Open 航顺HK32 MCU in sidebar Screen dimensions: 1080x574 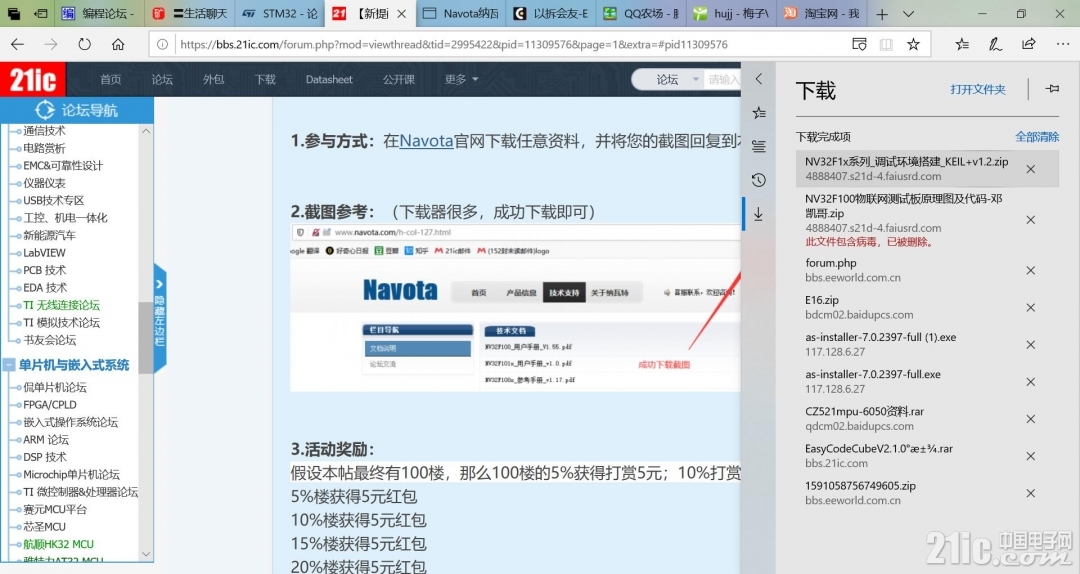[x=59, y=544]
